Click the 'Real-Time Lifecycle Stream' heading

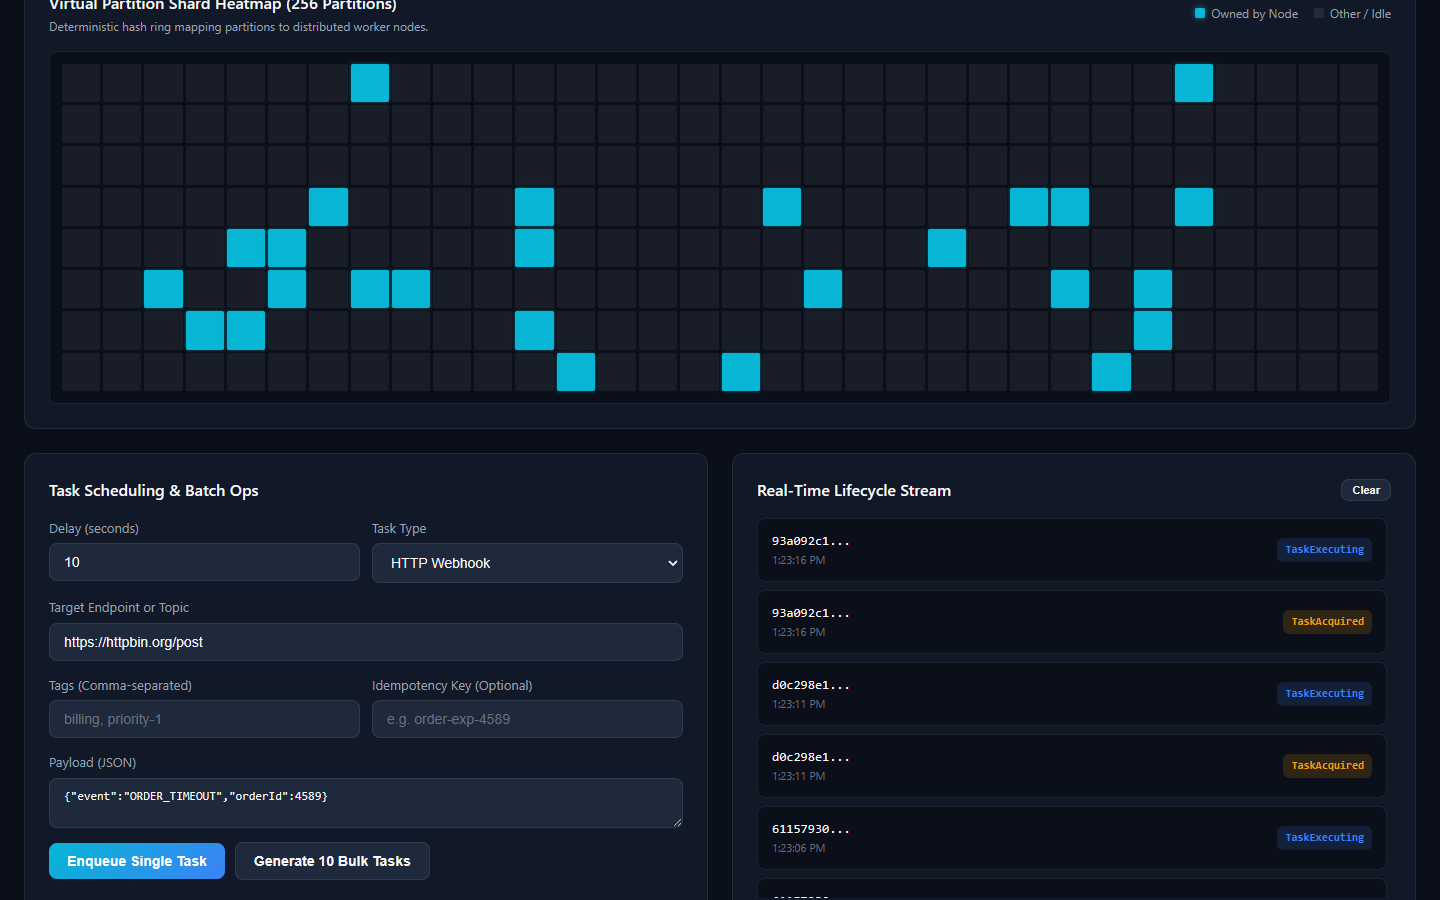pos(854,490)
